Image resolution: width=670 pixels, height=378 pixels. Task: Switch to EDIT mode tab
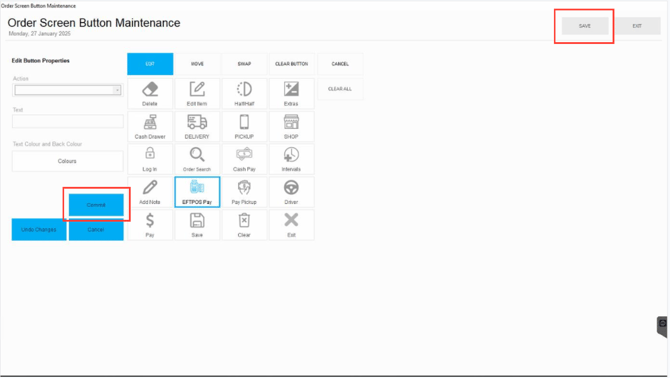coord(150,64)
